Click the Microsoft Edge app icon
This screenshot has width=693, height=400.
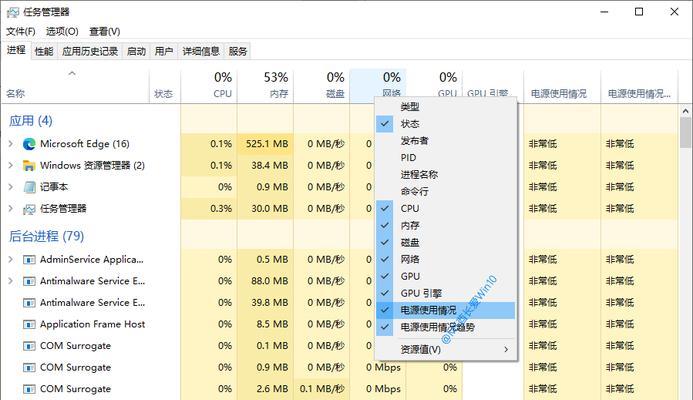pyautogui.click(x=29, y=144)
